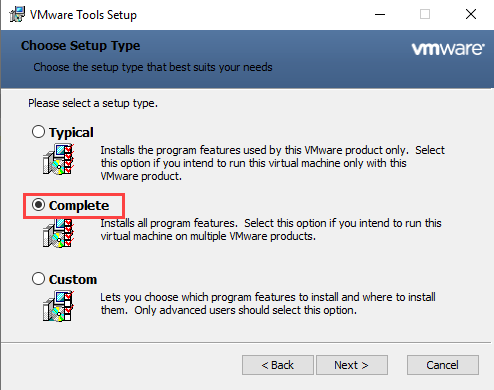Click the Custom option label

(x=73, y=279)
